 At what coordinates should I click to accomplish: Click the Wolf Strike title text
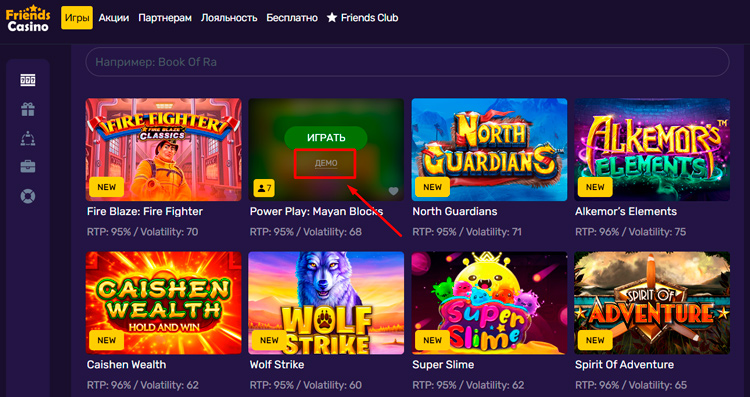coord(277,364)
